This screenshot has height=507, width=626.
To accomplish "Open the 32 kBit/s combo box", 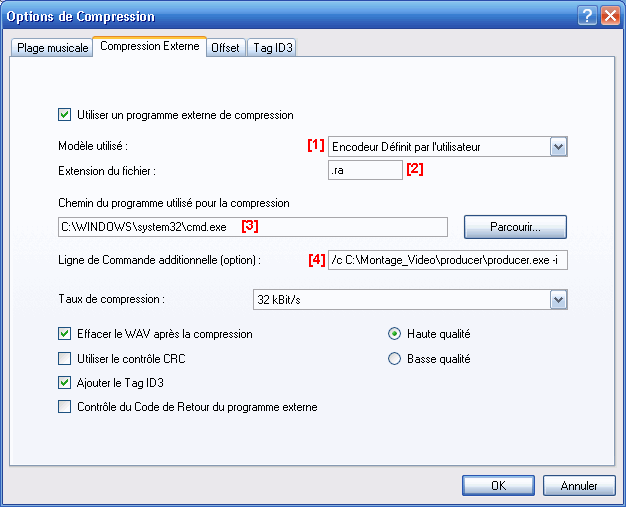I will pos(410,300).
